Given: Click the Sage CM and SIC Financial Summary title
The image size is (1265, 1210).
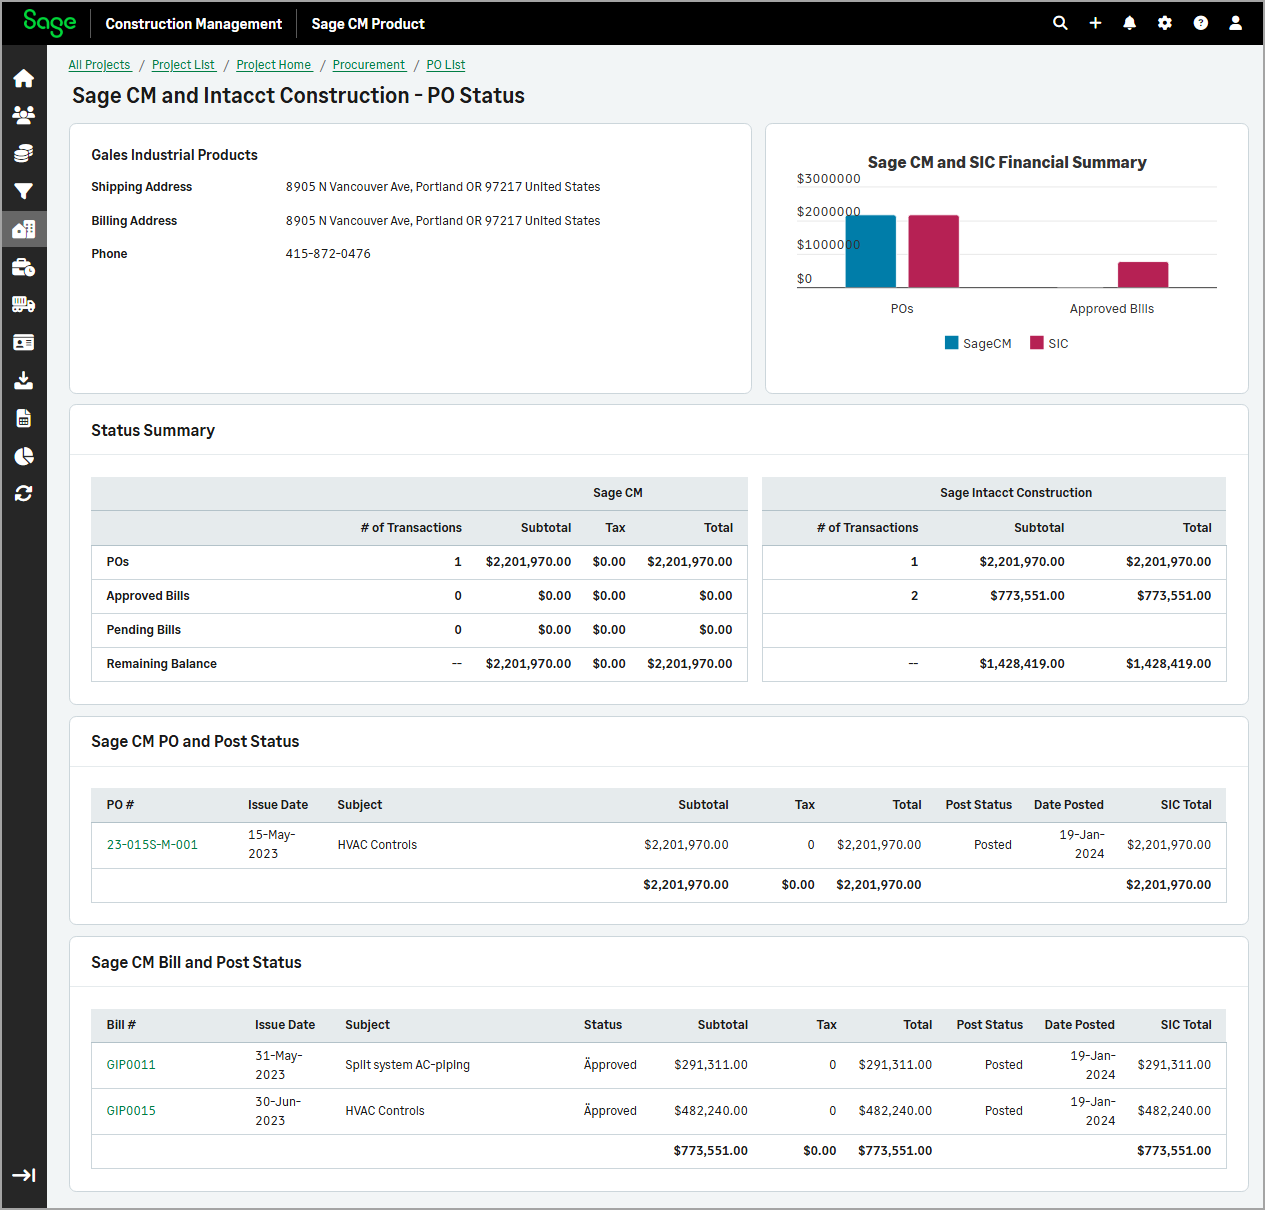Looking at the screenshot, I should tap(1007, 162).
